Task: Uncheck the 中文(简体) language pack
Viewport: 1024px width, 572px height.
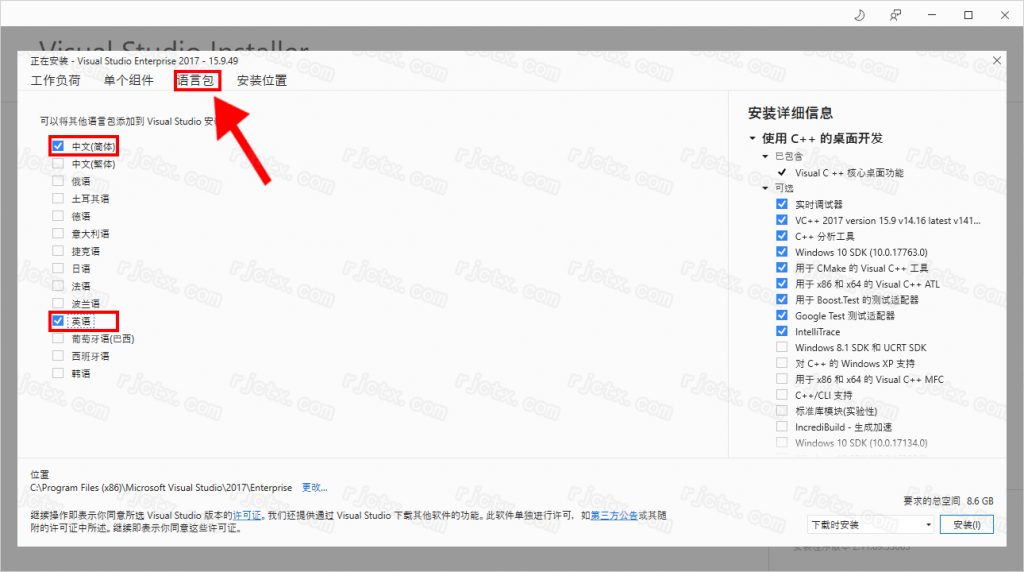Action: [58, 146]
